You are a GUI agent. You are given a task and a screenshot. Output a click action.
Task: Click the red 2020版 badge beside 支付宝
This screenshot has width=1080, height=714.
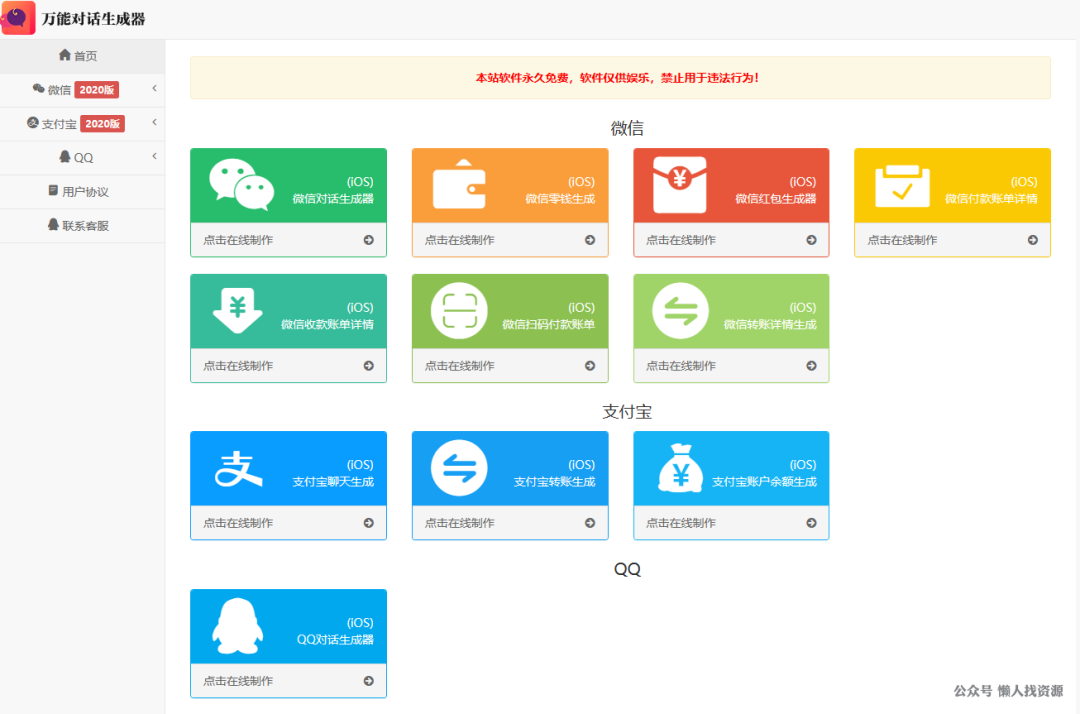tap(103, 124)
